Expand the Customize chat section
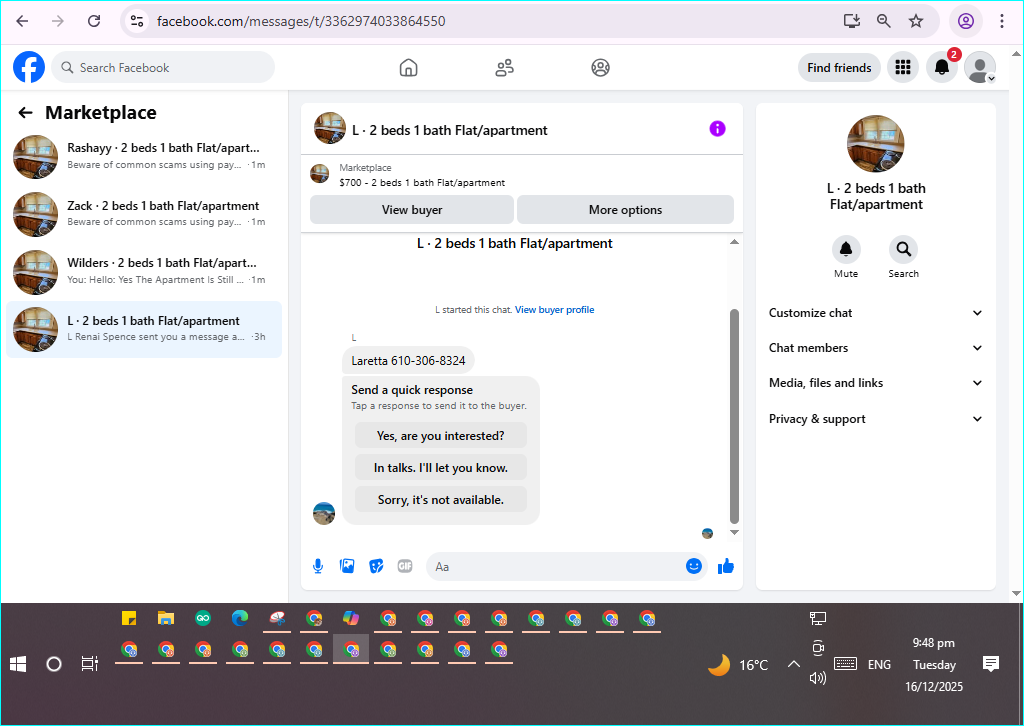This screenshot has height=726, width=1024. (x=876, y=313)
